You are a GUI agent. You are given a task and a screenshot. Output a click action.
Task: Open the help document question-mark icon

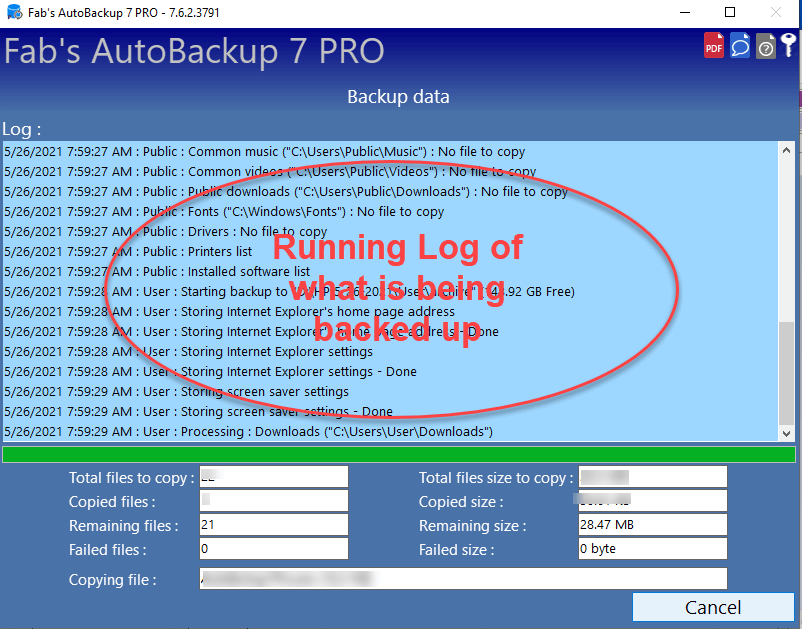click(766, 46)
